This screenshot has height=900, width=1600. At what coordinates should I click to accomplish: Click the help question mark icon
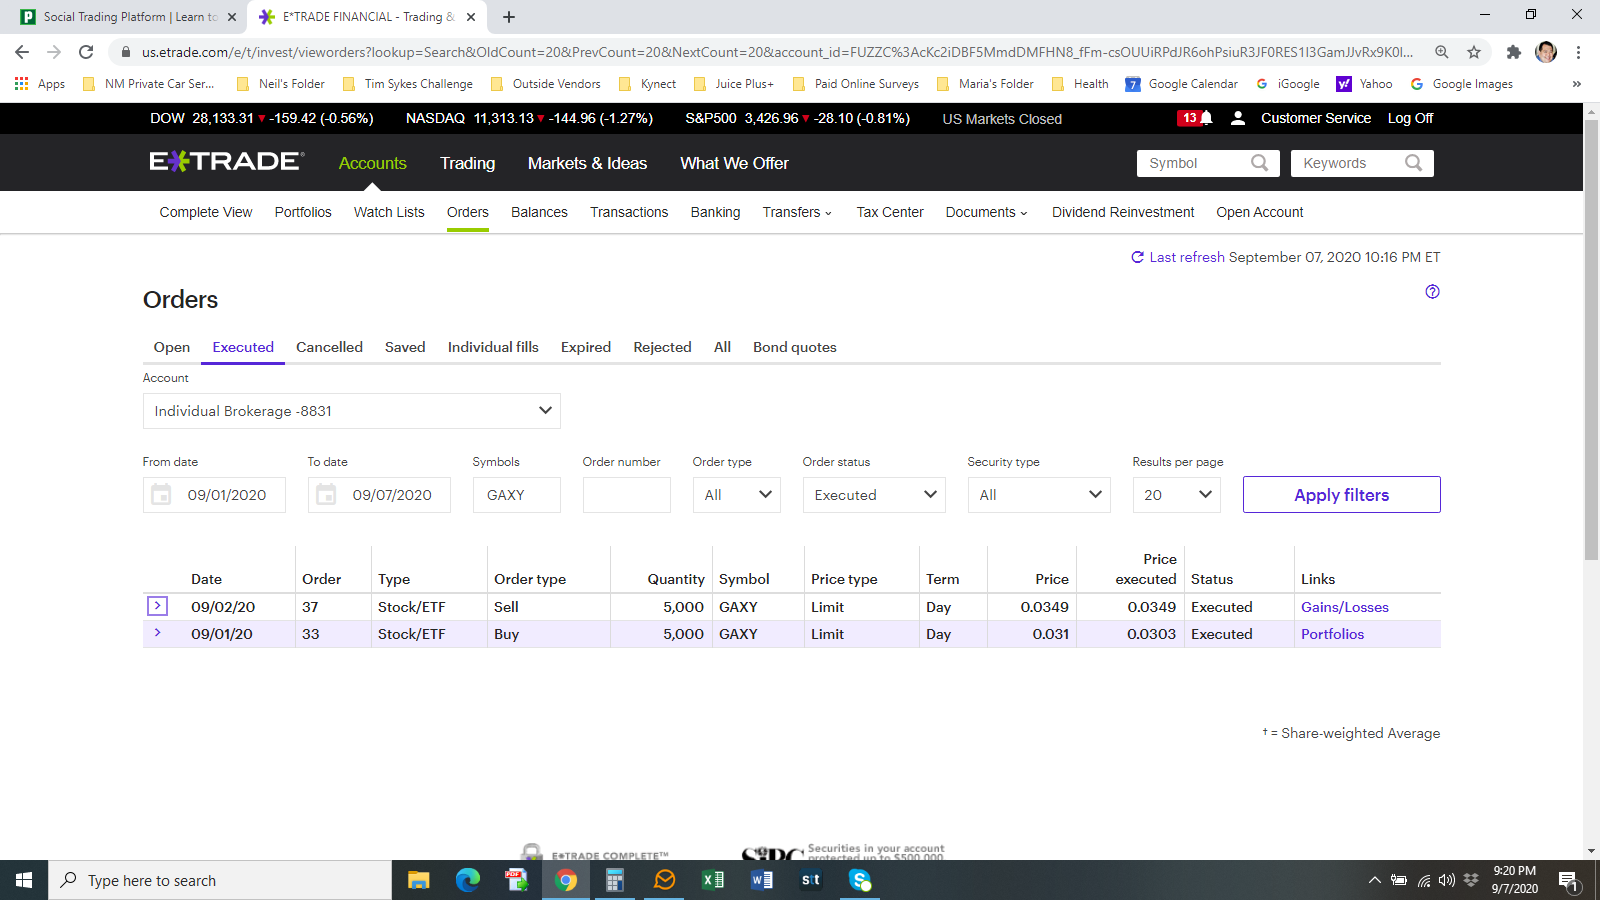click(x=1432, y=292)
